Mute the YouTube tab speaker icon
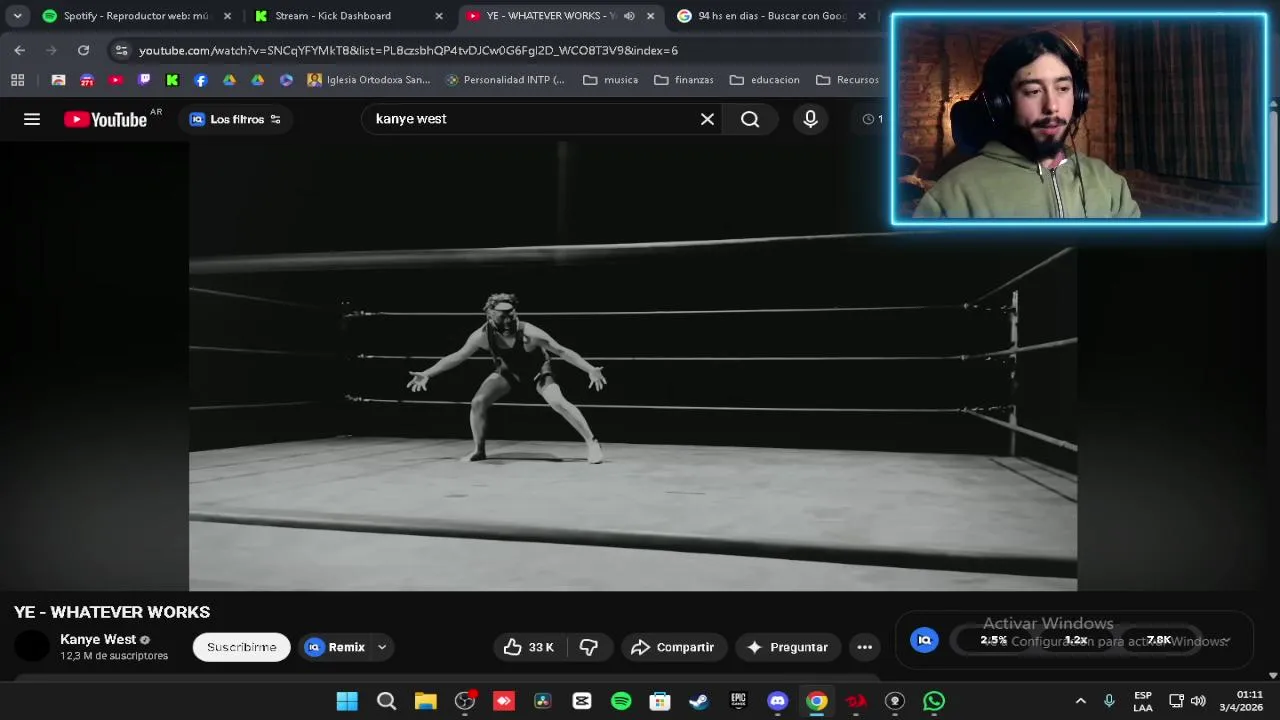Screen dimensions: 1280x720 coord(629,16)
